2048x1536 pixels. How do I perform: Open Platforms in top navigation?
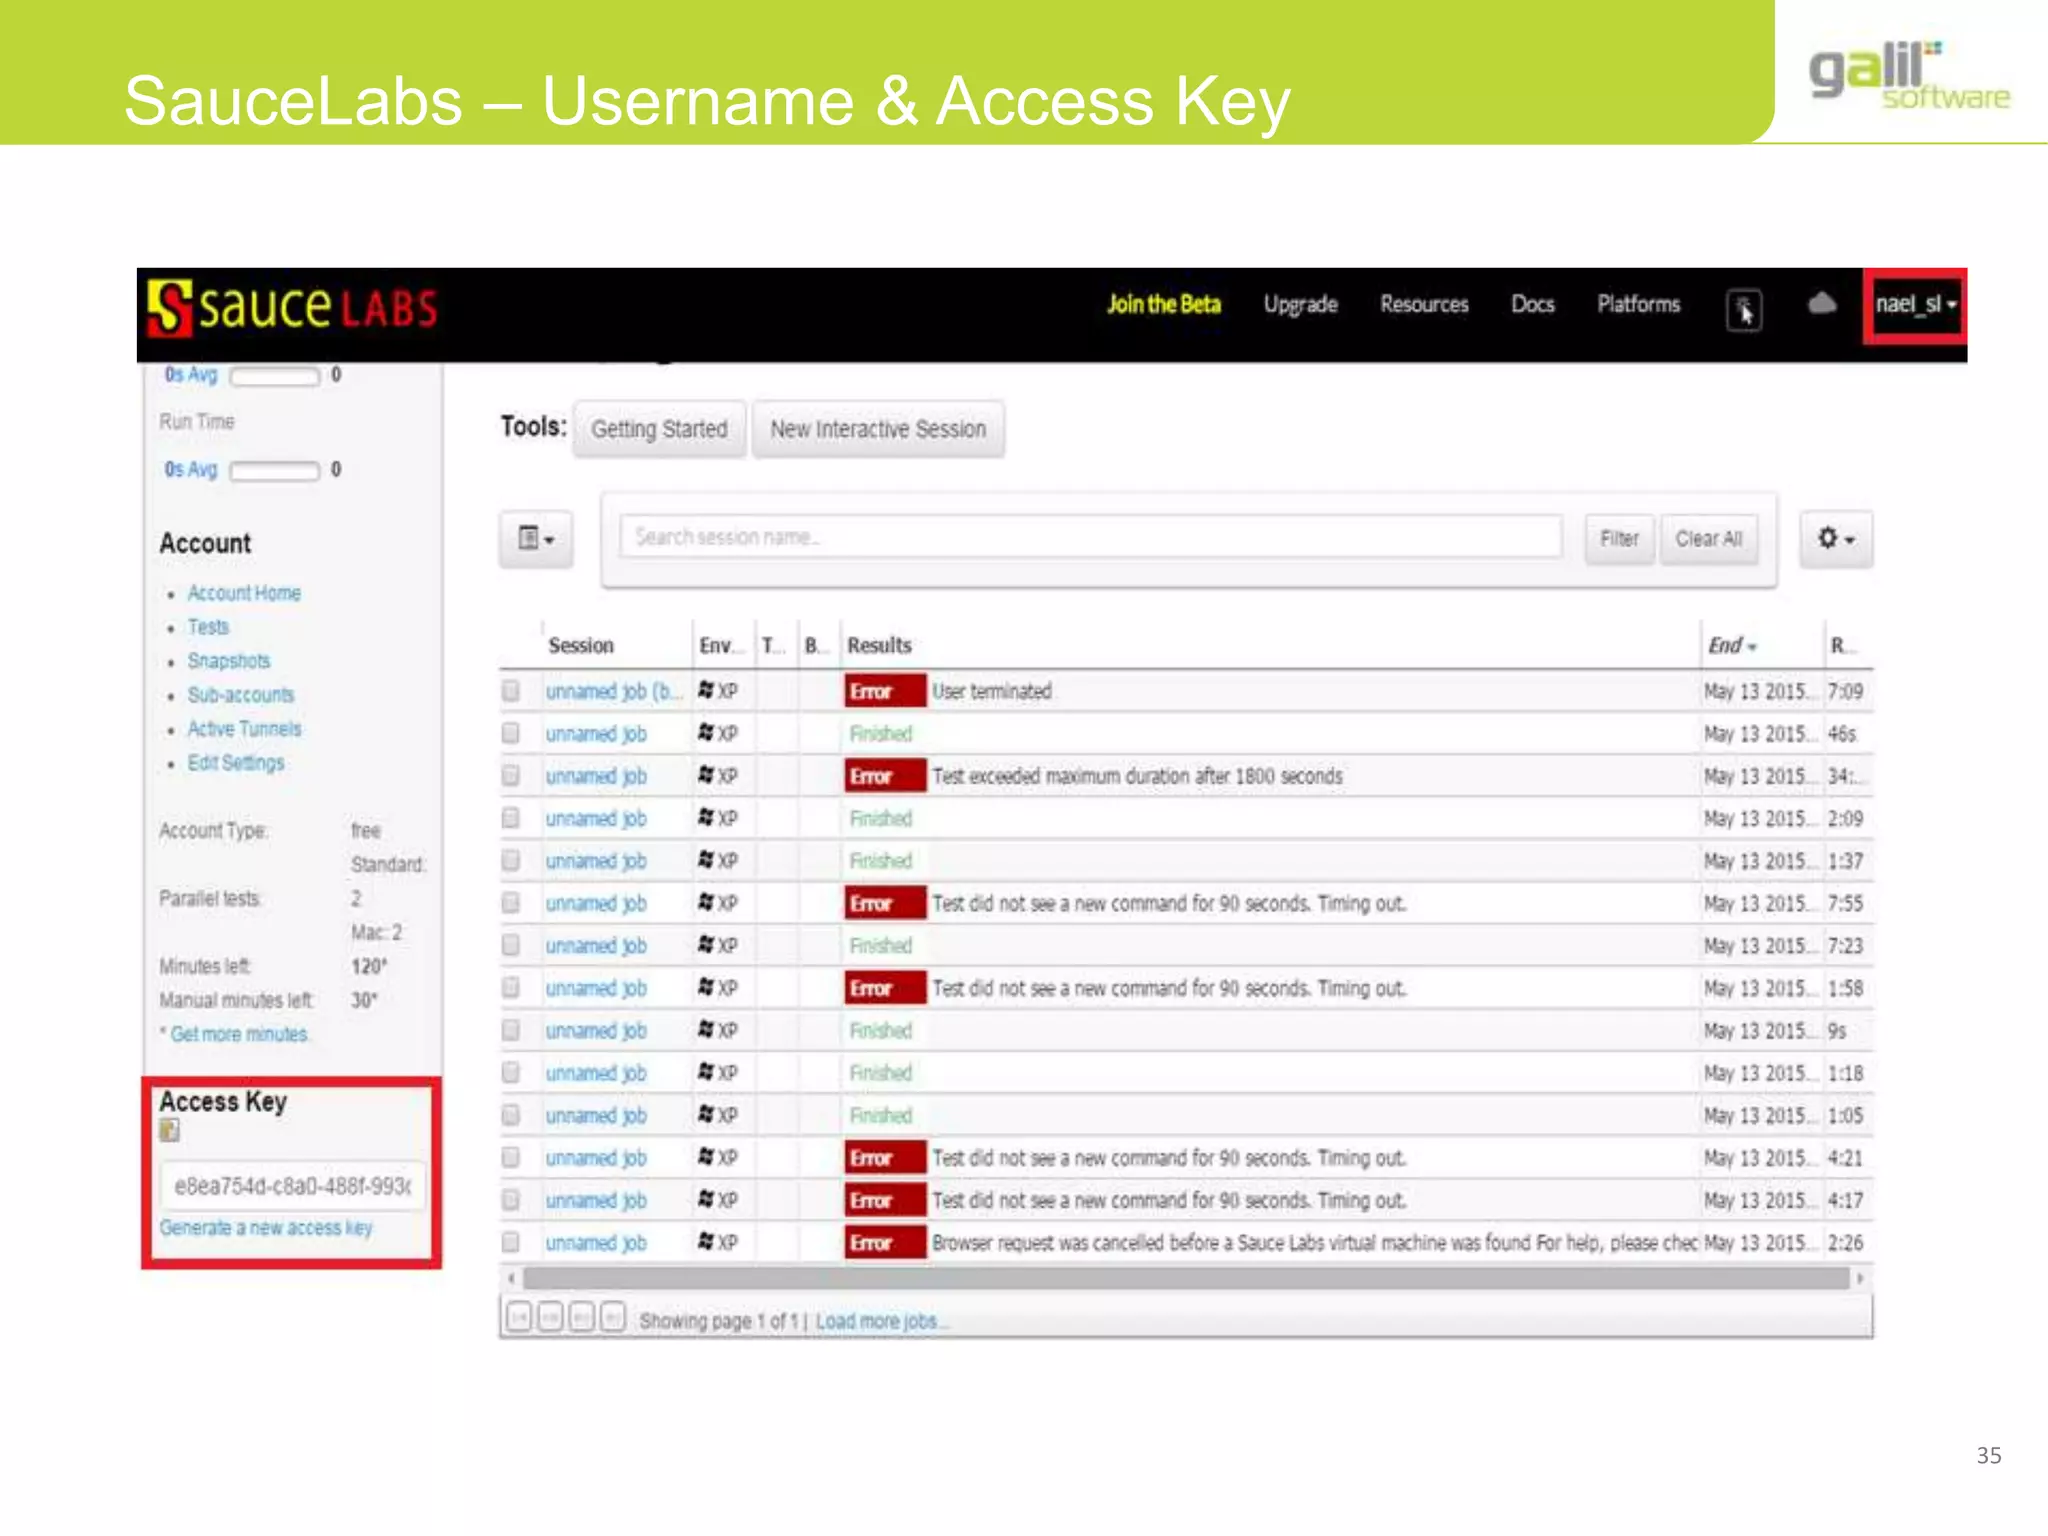click(x=1638, y=304)
